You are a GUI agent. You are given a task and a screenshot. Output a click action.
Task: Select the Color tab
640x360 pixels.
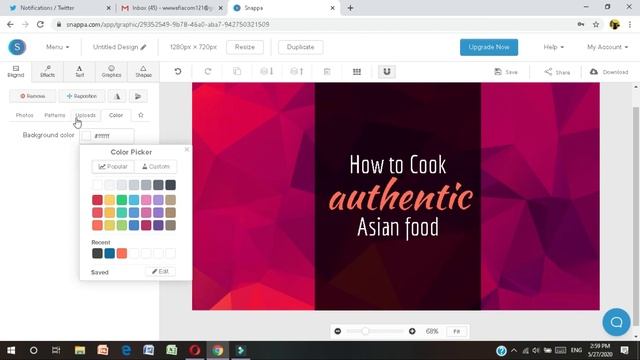click(x=116, y=115)
